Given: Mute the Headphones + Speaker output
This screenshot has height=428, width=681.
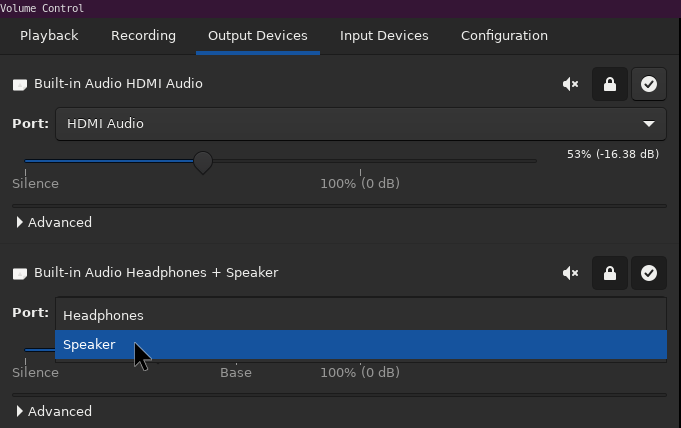Looking at the screenshot, I should tap(571, 273).
